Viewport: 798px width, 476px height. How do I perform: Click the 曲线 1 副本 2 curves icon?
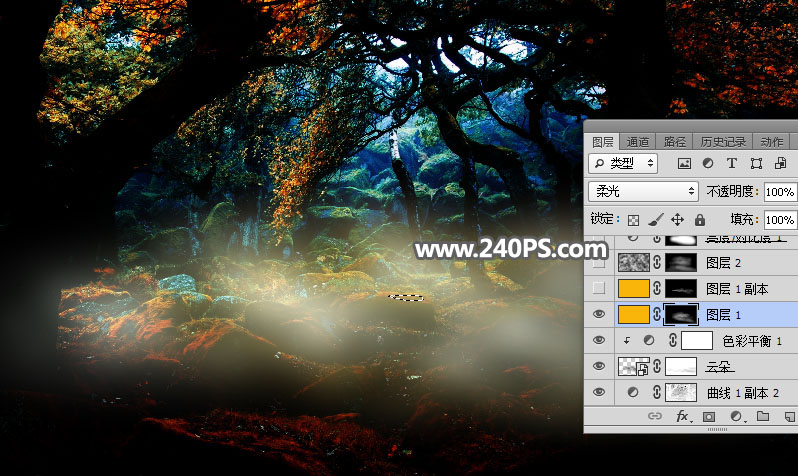coord(633,392)
